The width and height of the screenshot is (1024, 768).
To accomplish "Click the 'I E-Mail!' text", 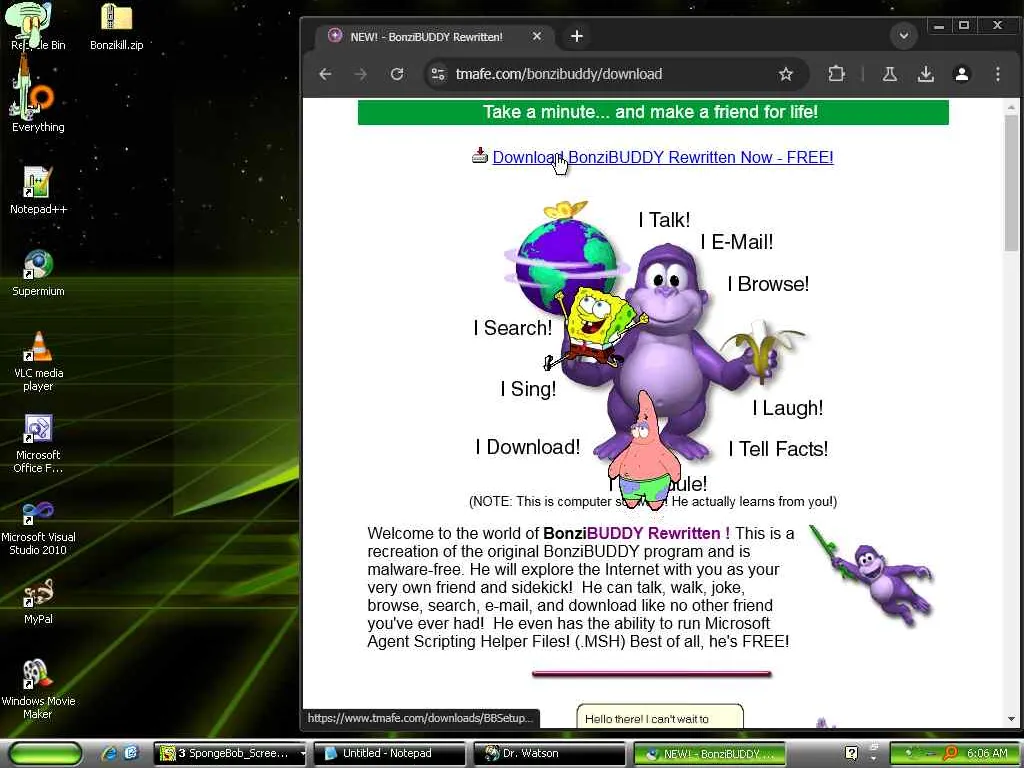I will (737, 242).
